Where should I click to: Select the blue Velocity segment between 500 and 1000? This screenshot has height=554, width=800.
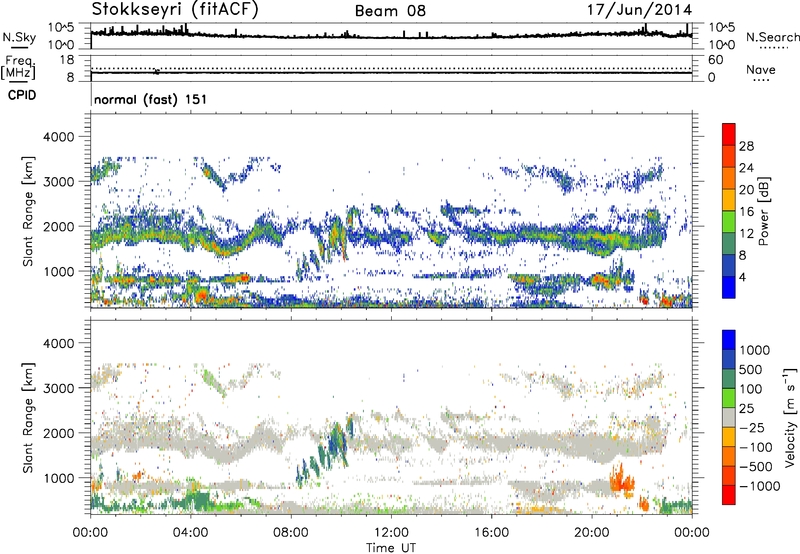(x=729, y=359)
